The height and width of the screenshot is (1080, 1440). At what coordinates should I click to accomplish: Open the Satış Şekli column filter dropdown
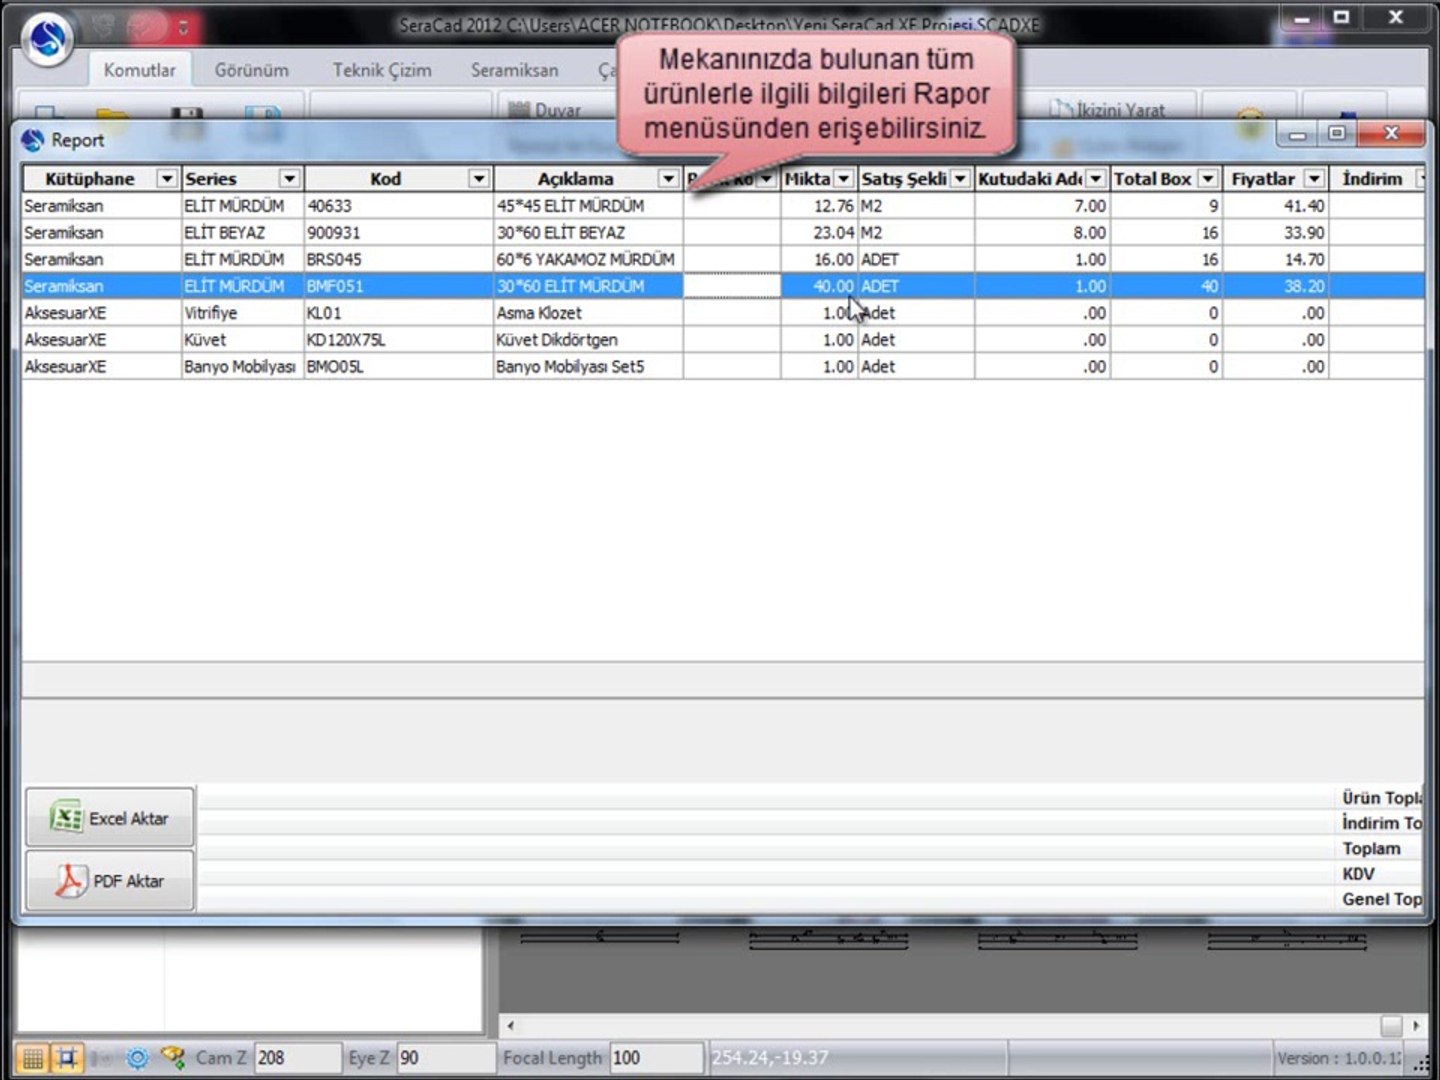tap(960, 178)
